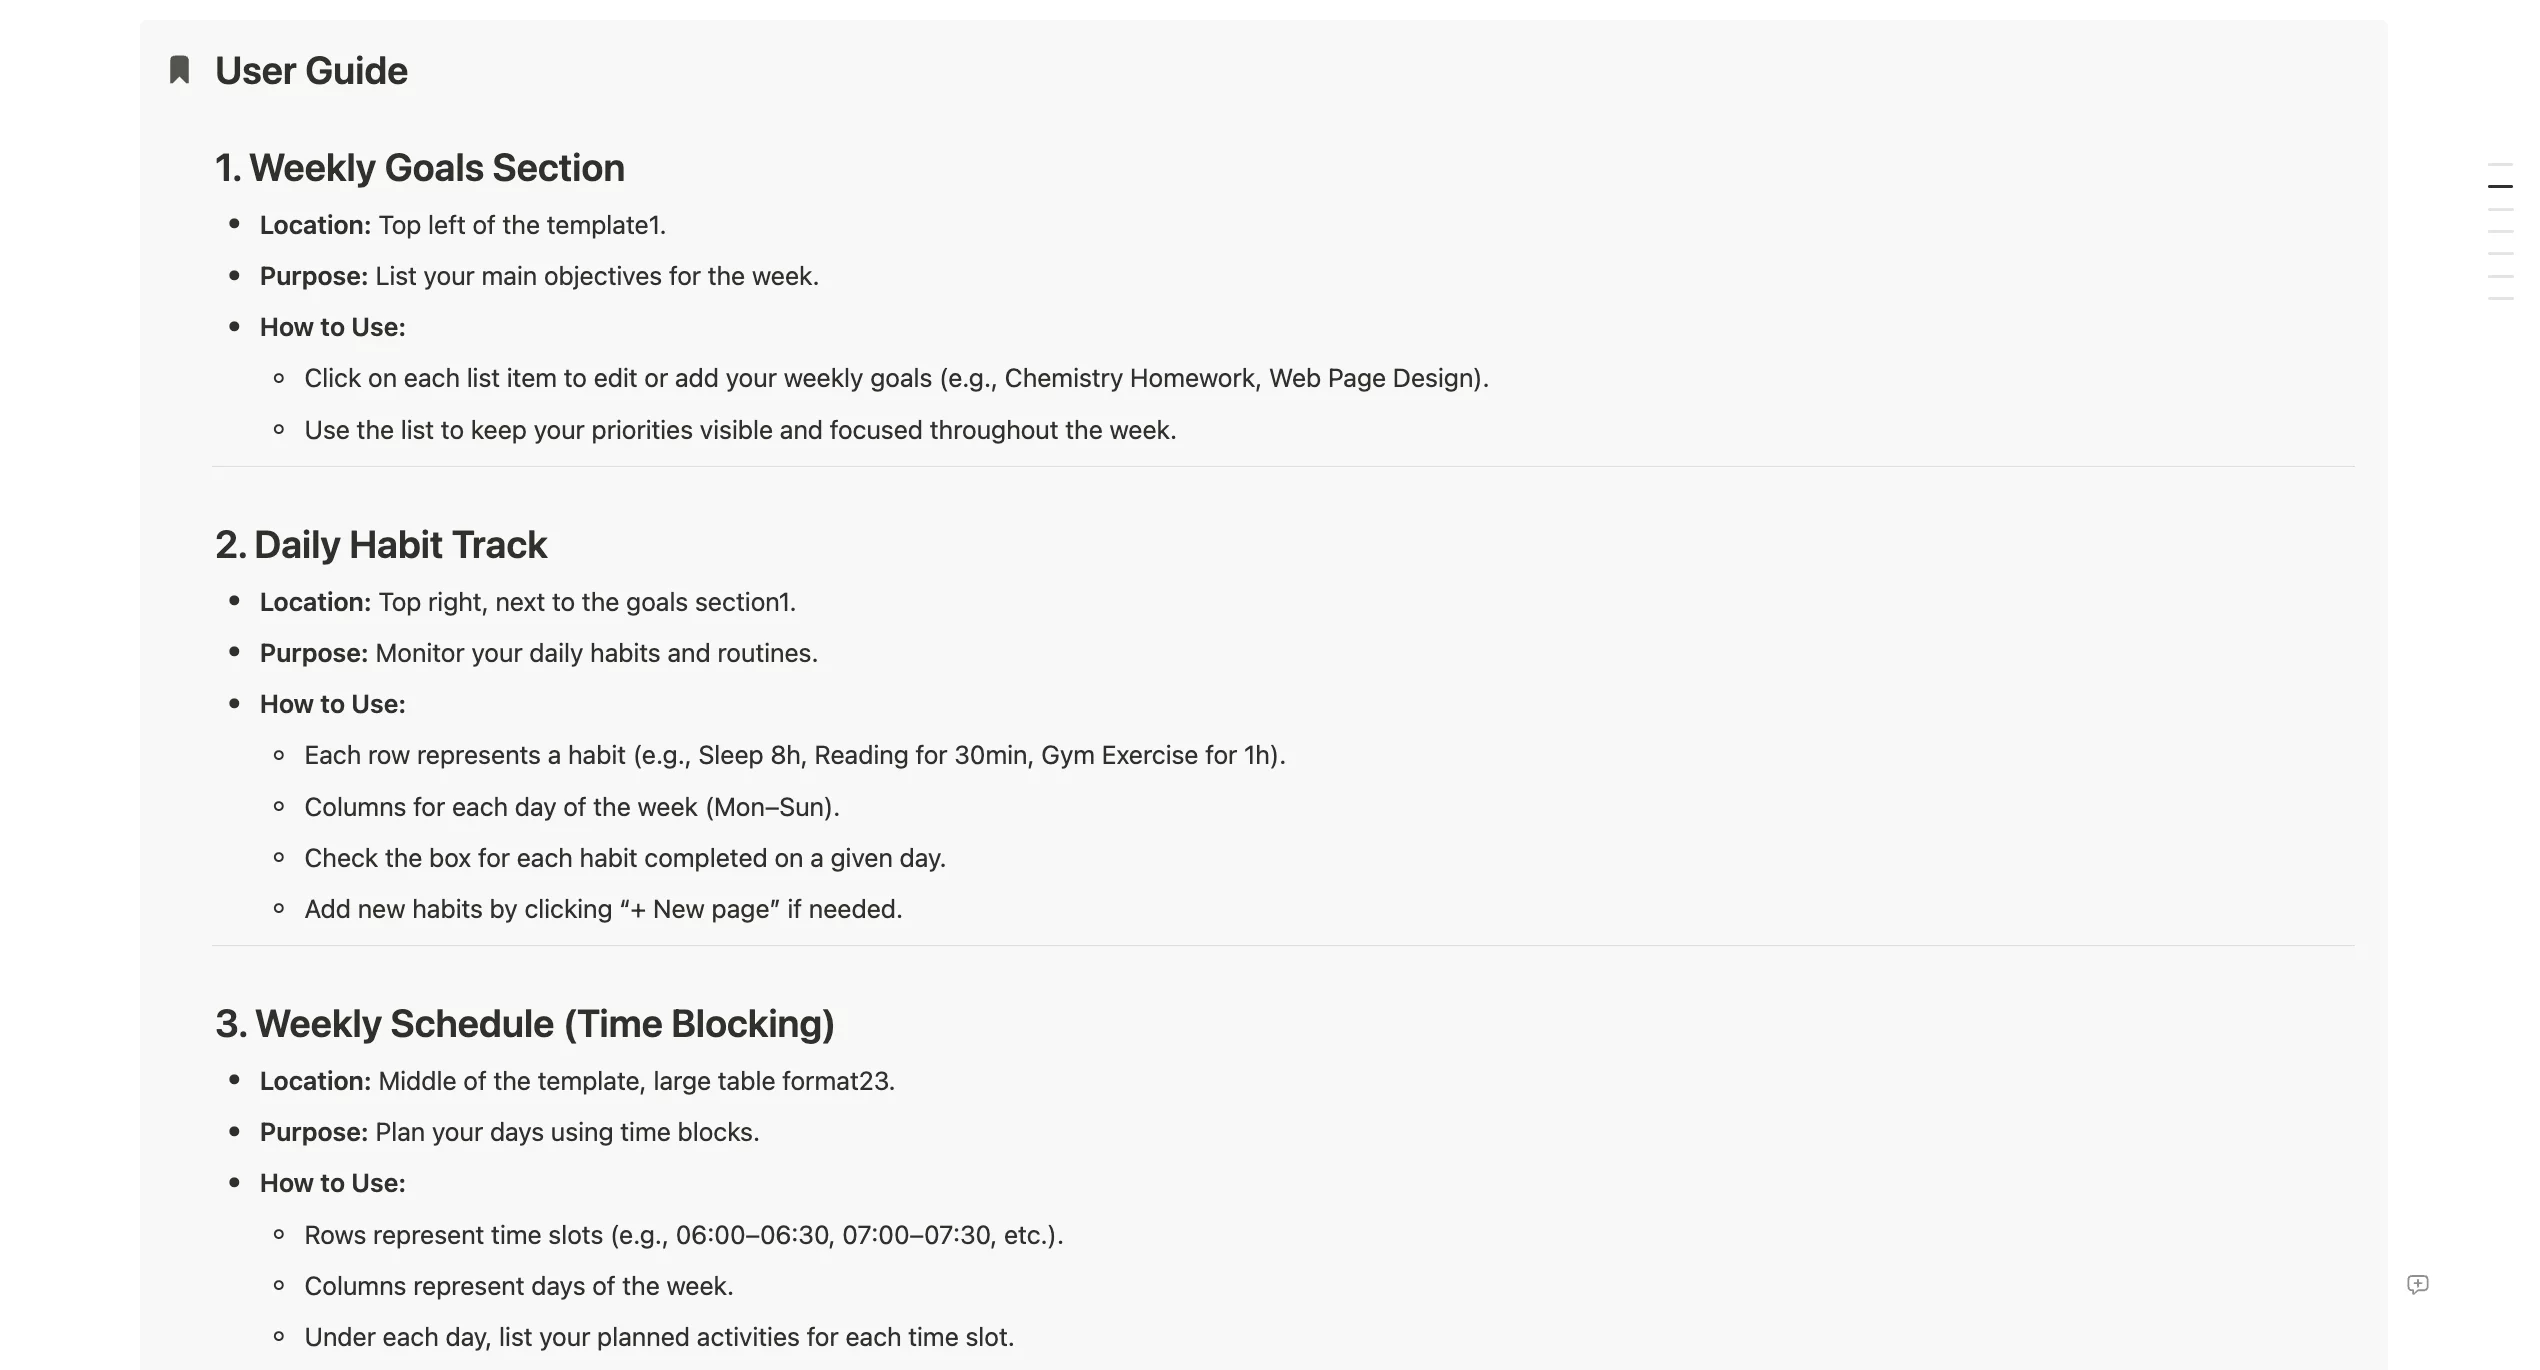Viewport: 2540px width, 1370px height.
Task: Click the "Add new habits by clicking" line
Action: point(603,910)
